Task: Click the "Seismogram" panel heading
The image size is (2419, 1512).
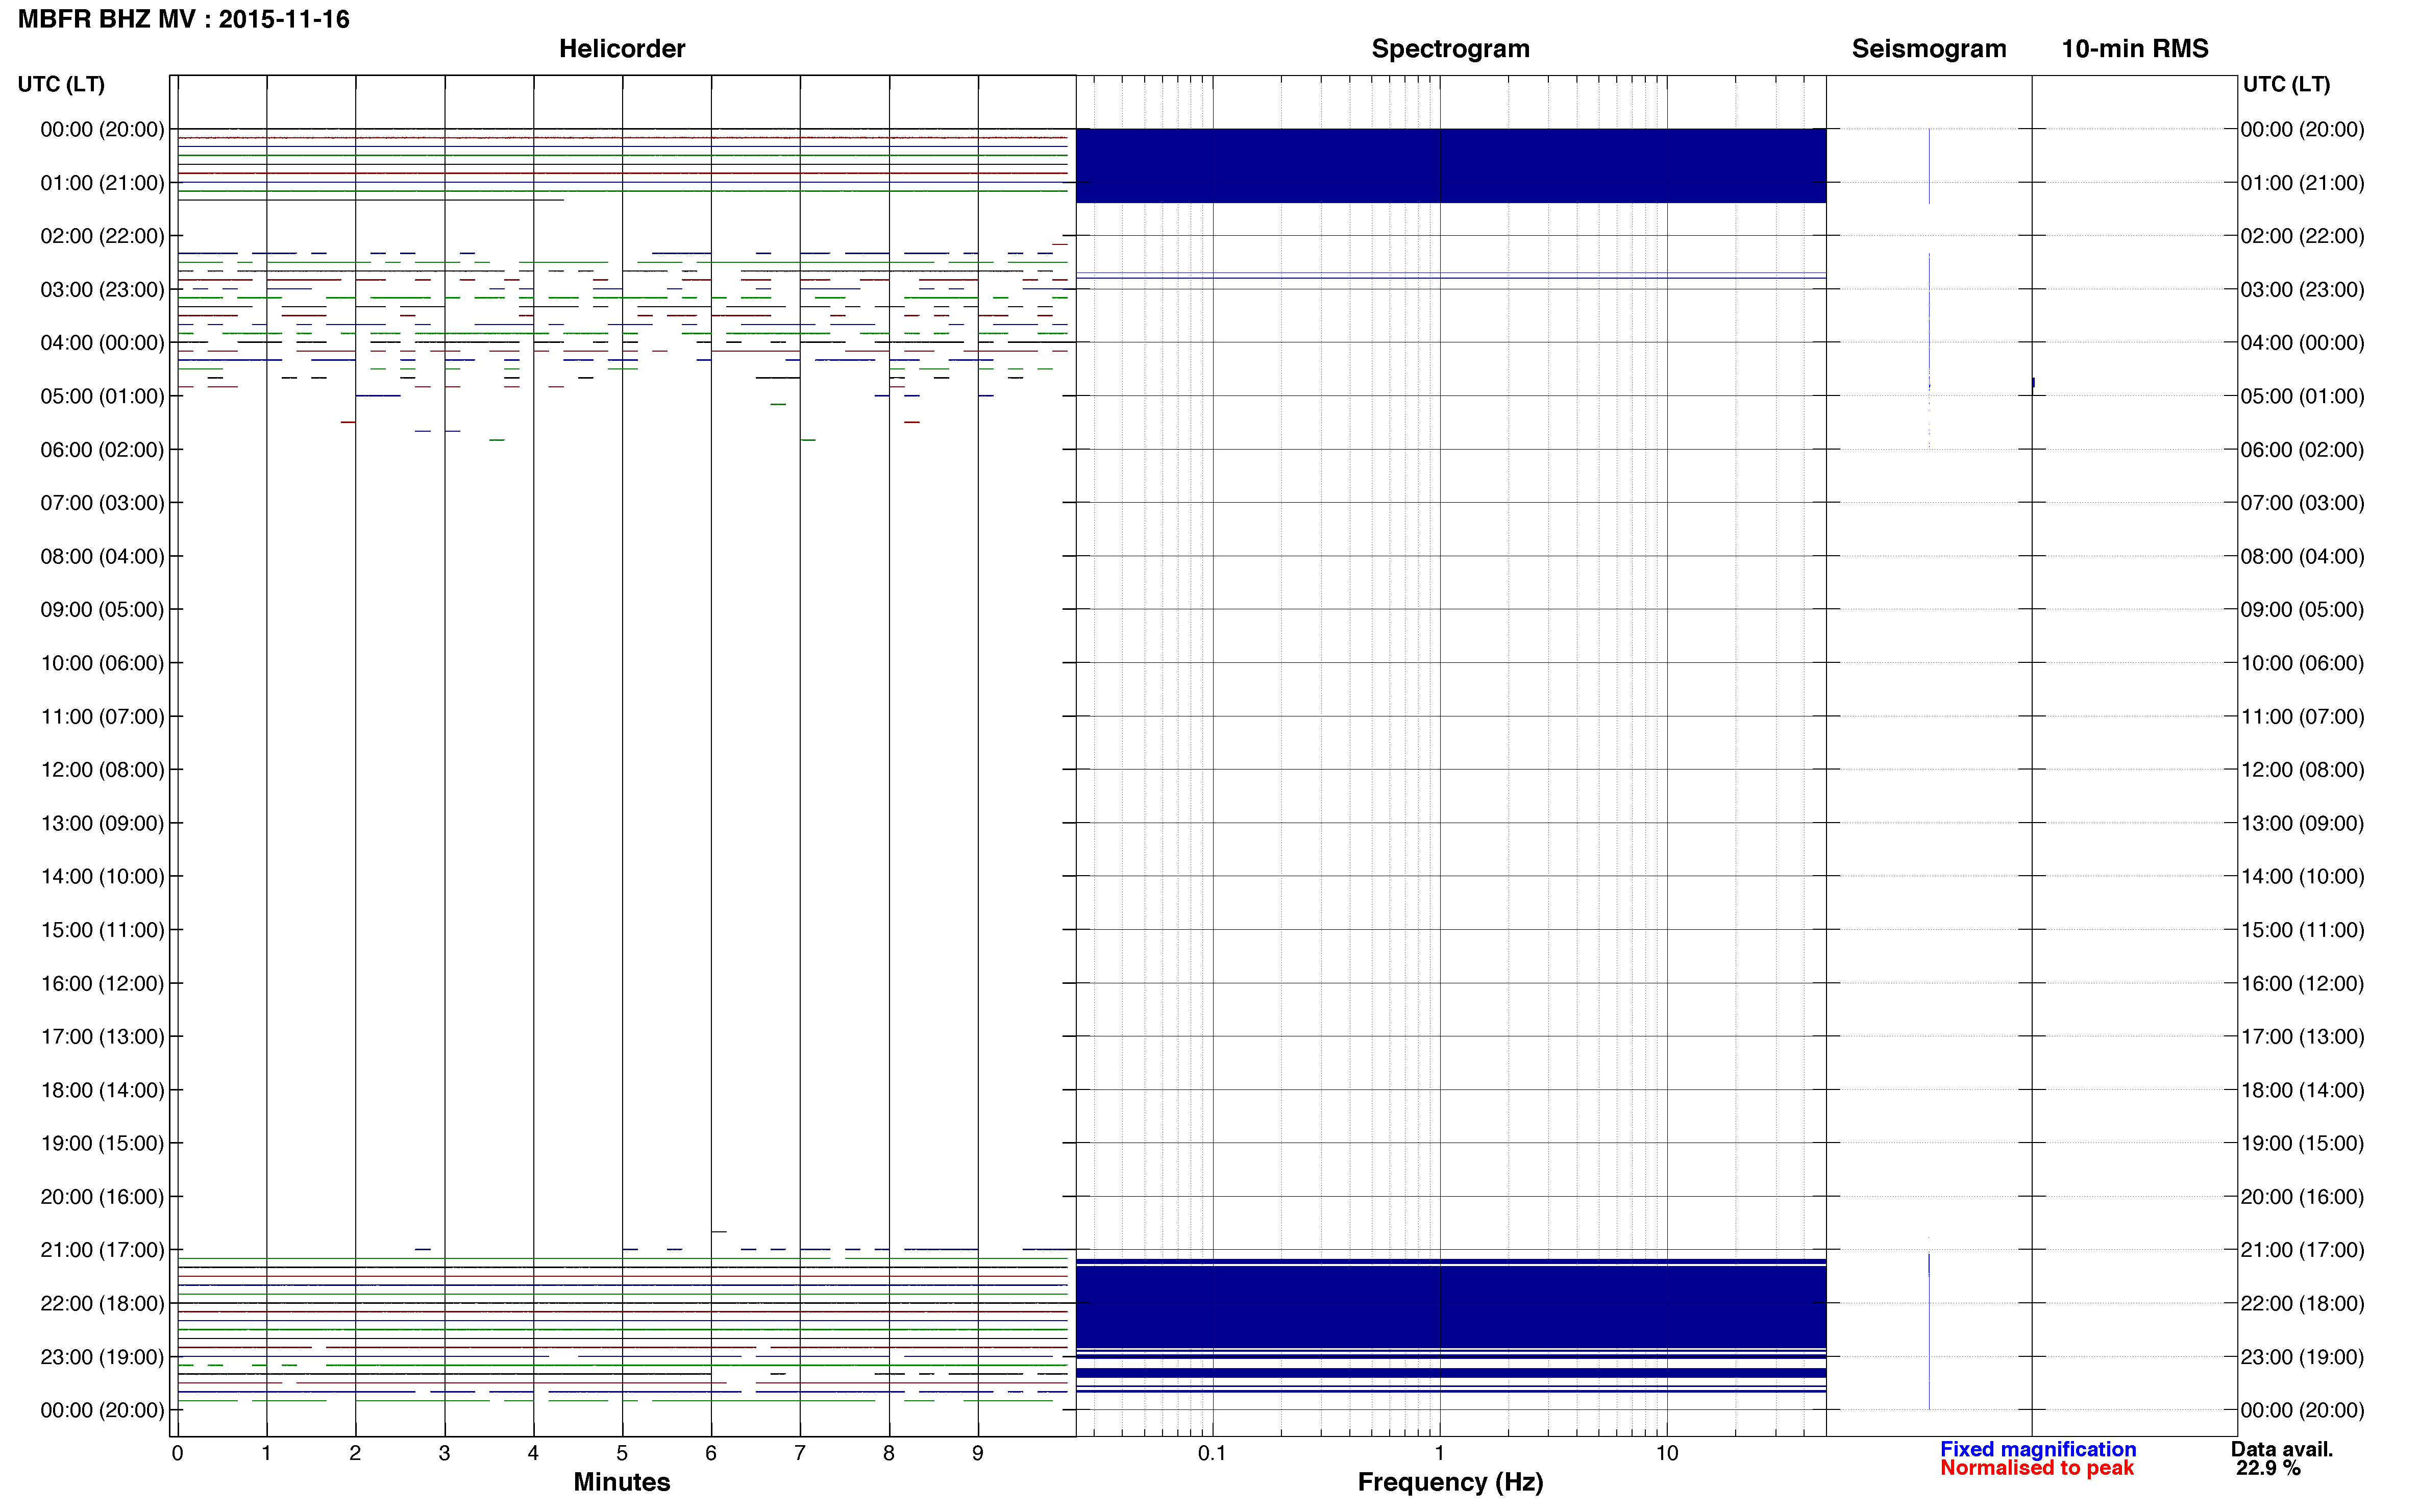Action: 1929,48
